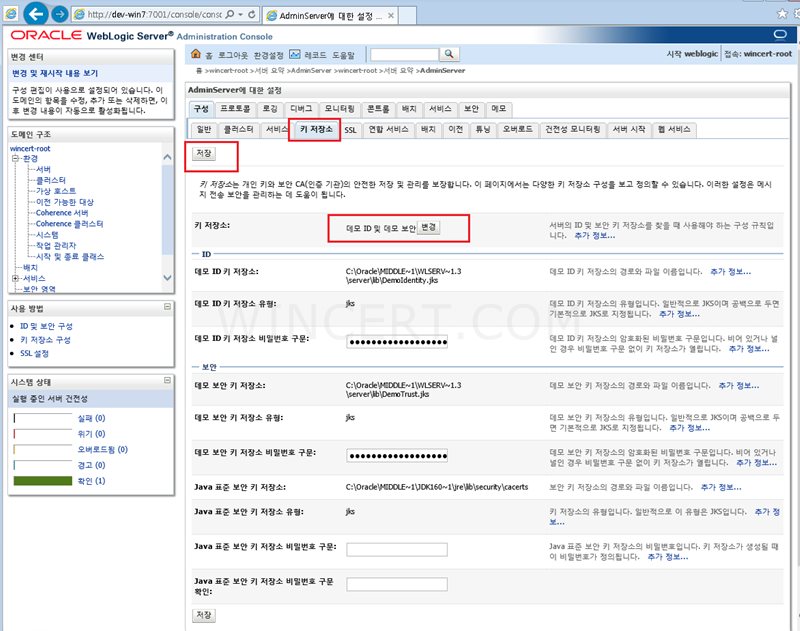The image size is (800, 631).
Task: Click the 로그아웃 toolbar link
Action: [x=233, y=55]
